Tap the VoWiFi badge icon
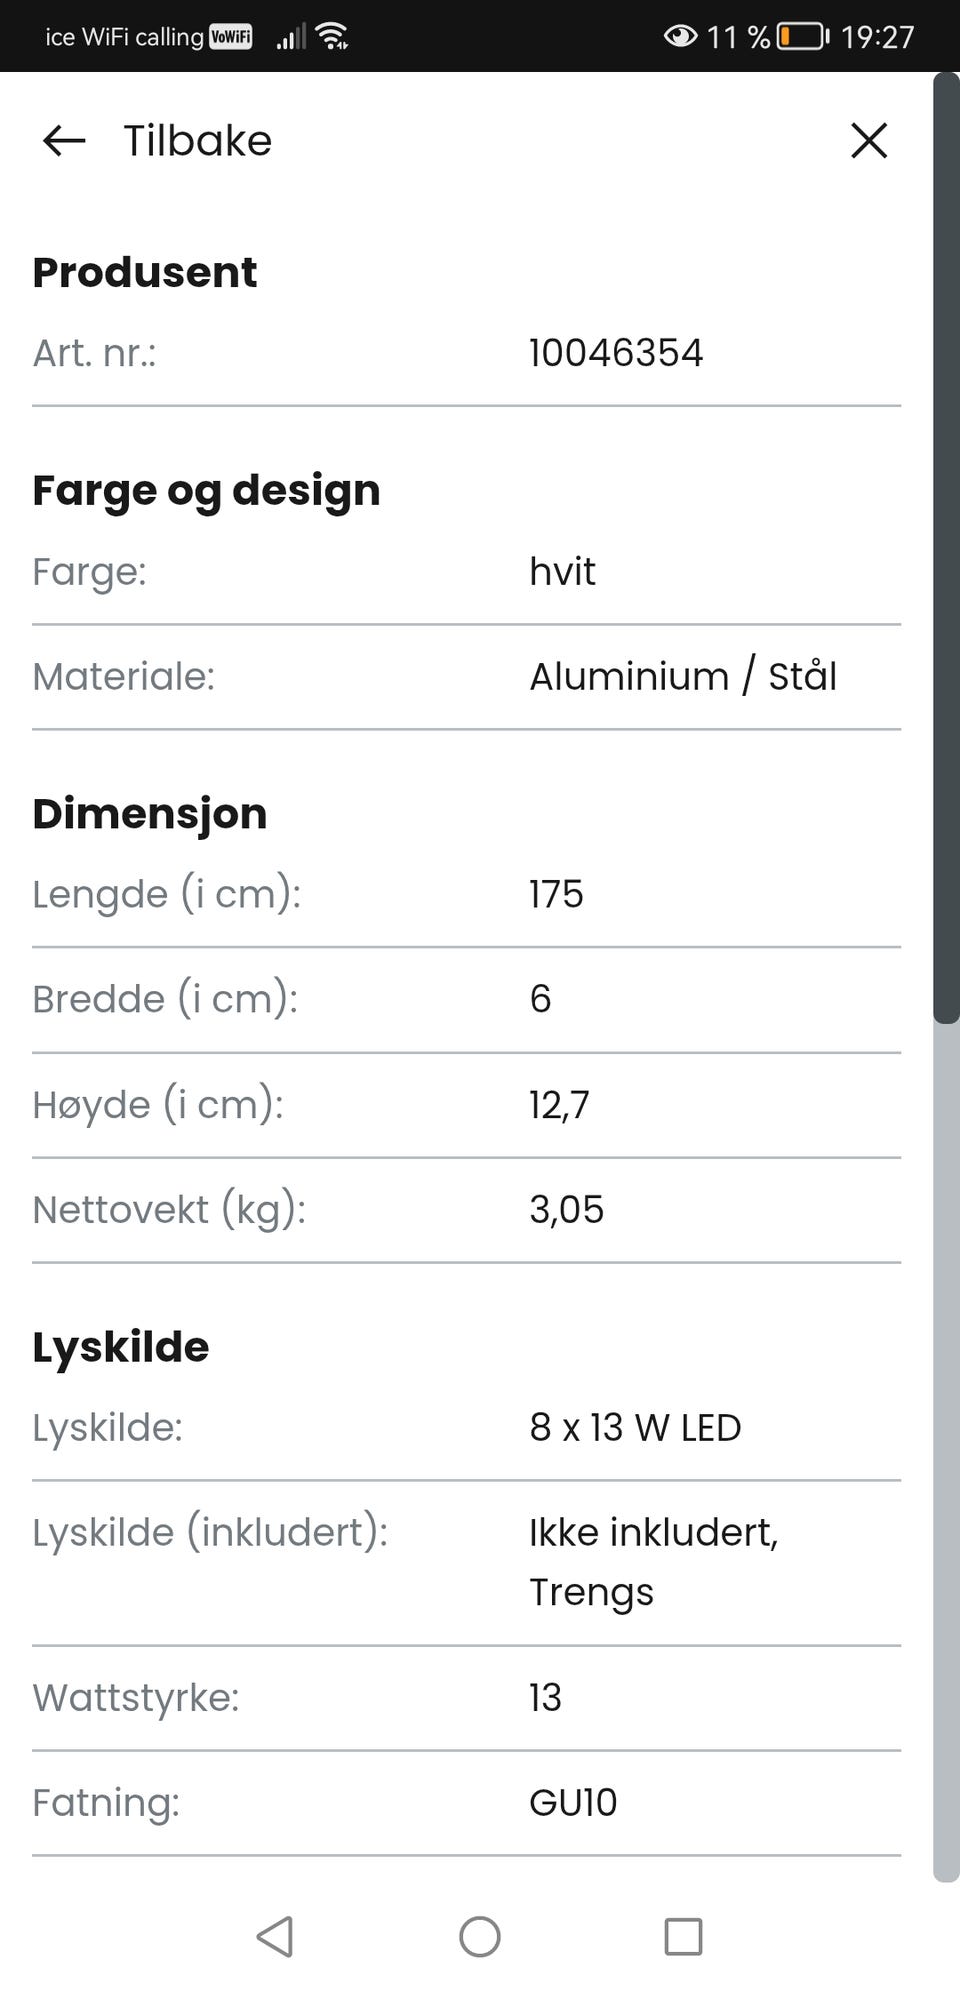 click(x=231, y=37)
